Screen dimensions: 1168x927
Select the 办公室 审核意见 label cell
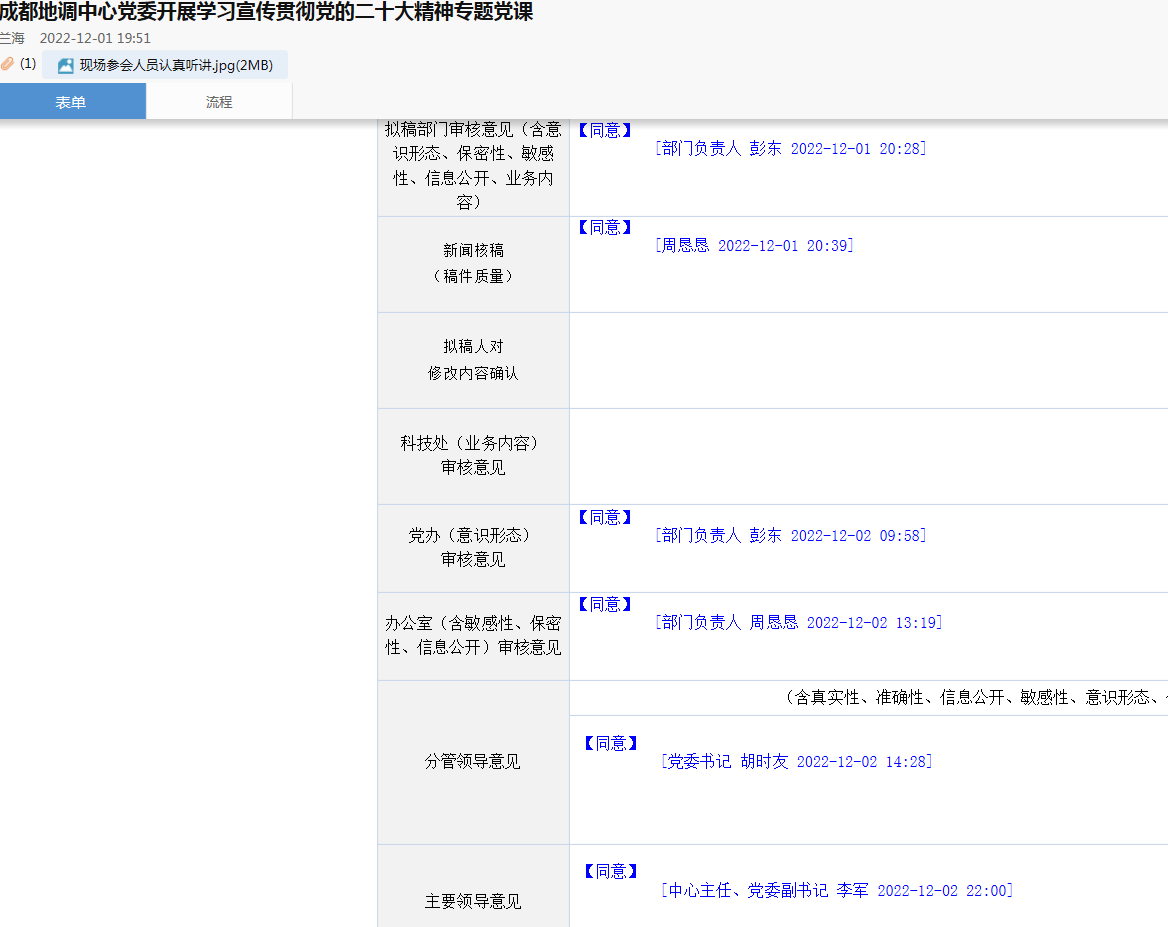(x=473, y=636)
